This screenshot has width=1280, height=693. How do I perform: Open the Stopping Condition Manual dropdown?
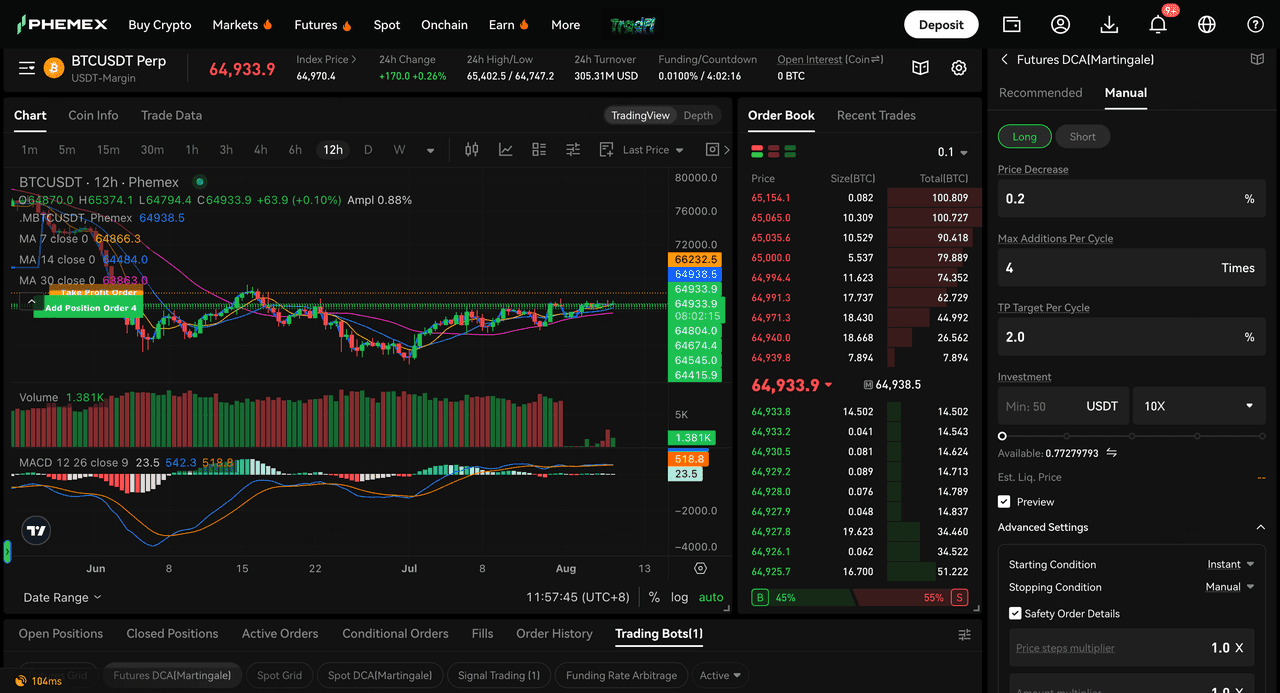1230,587
